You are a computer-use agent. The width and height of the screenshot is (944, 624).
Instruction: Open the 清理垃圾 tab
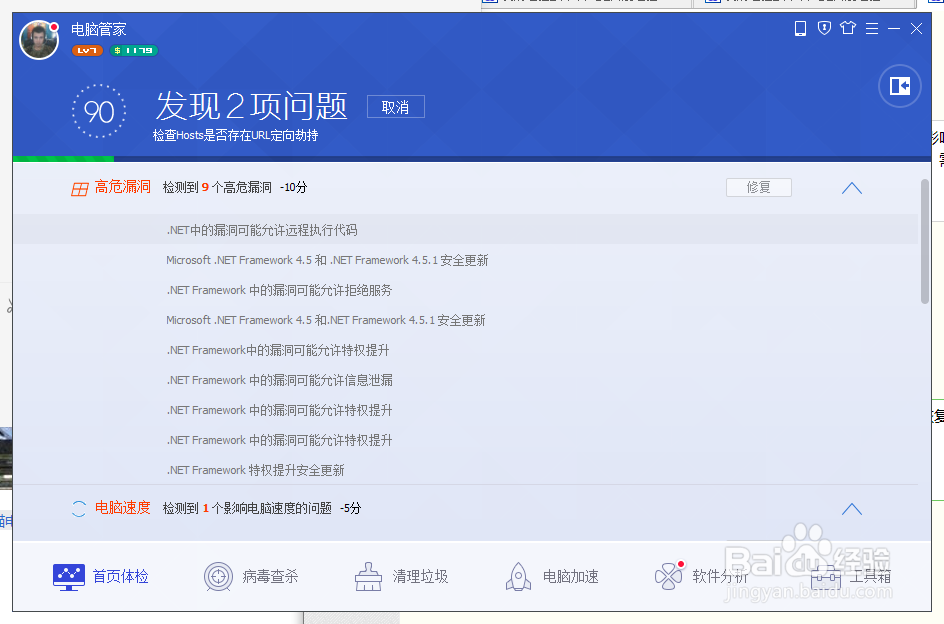[402, 576]
